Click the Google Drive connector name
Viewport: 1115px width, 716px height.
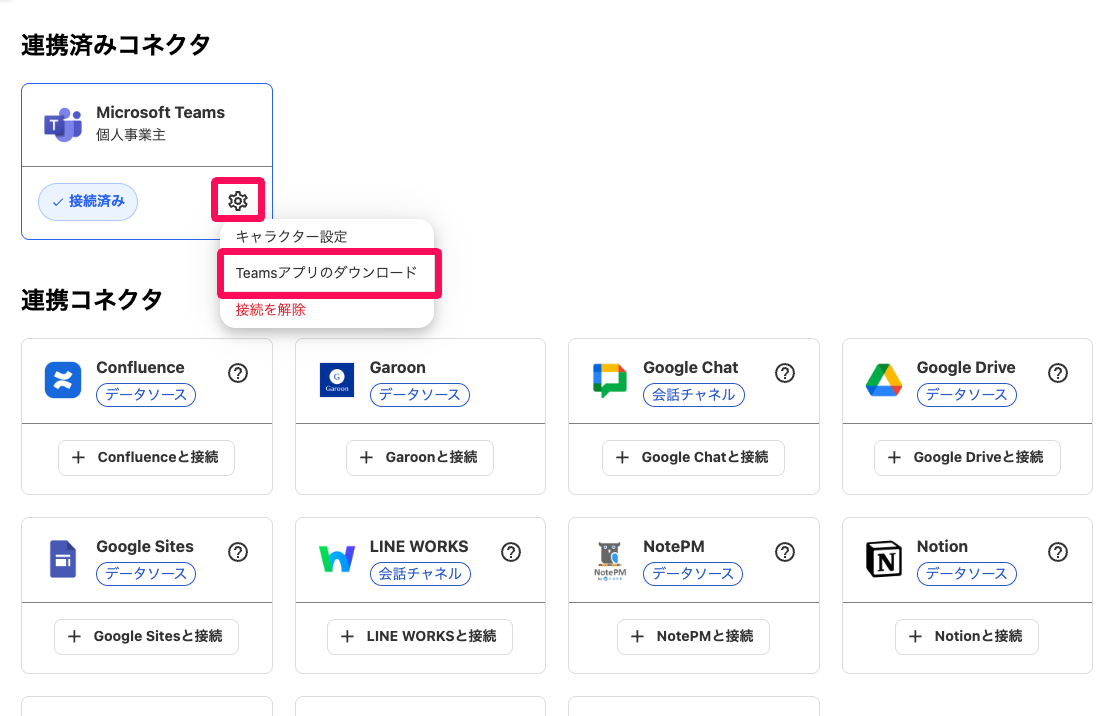966,368
